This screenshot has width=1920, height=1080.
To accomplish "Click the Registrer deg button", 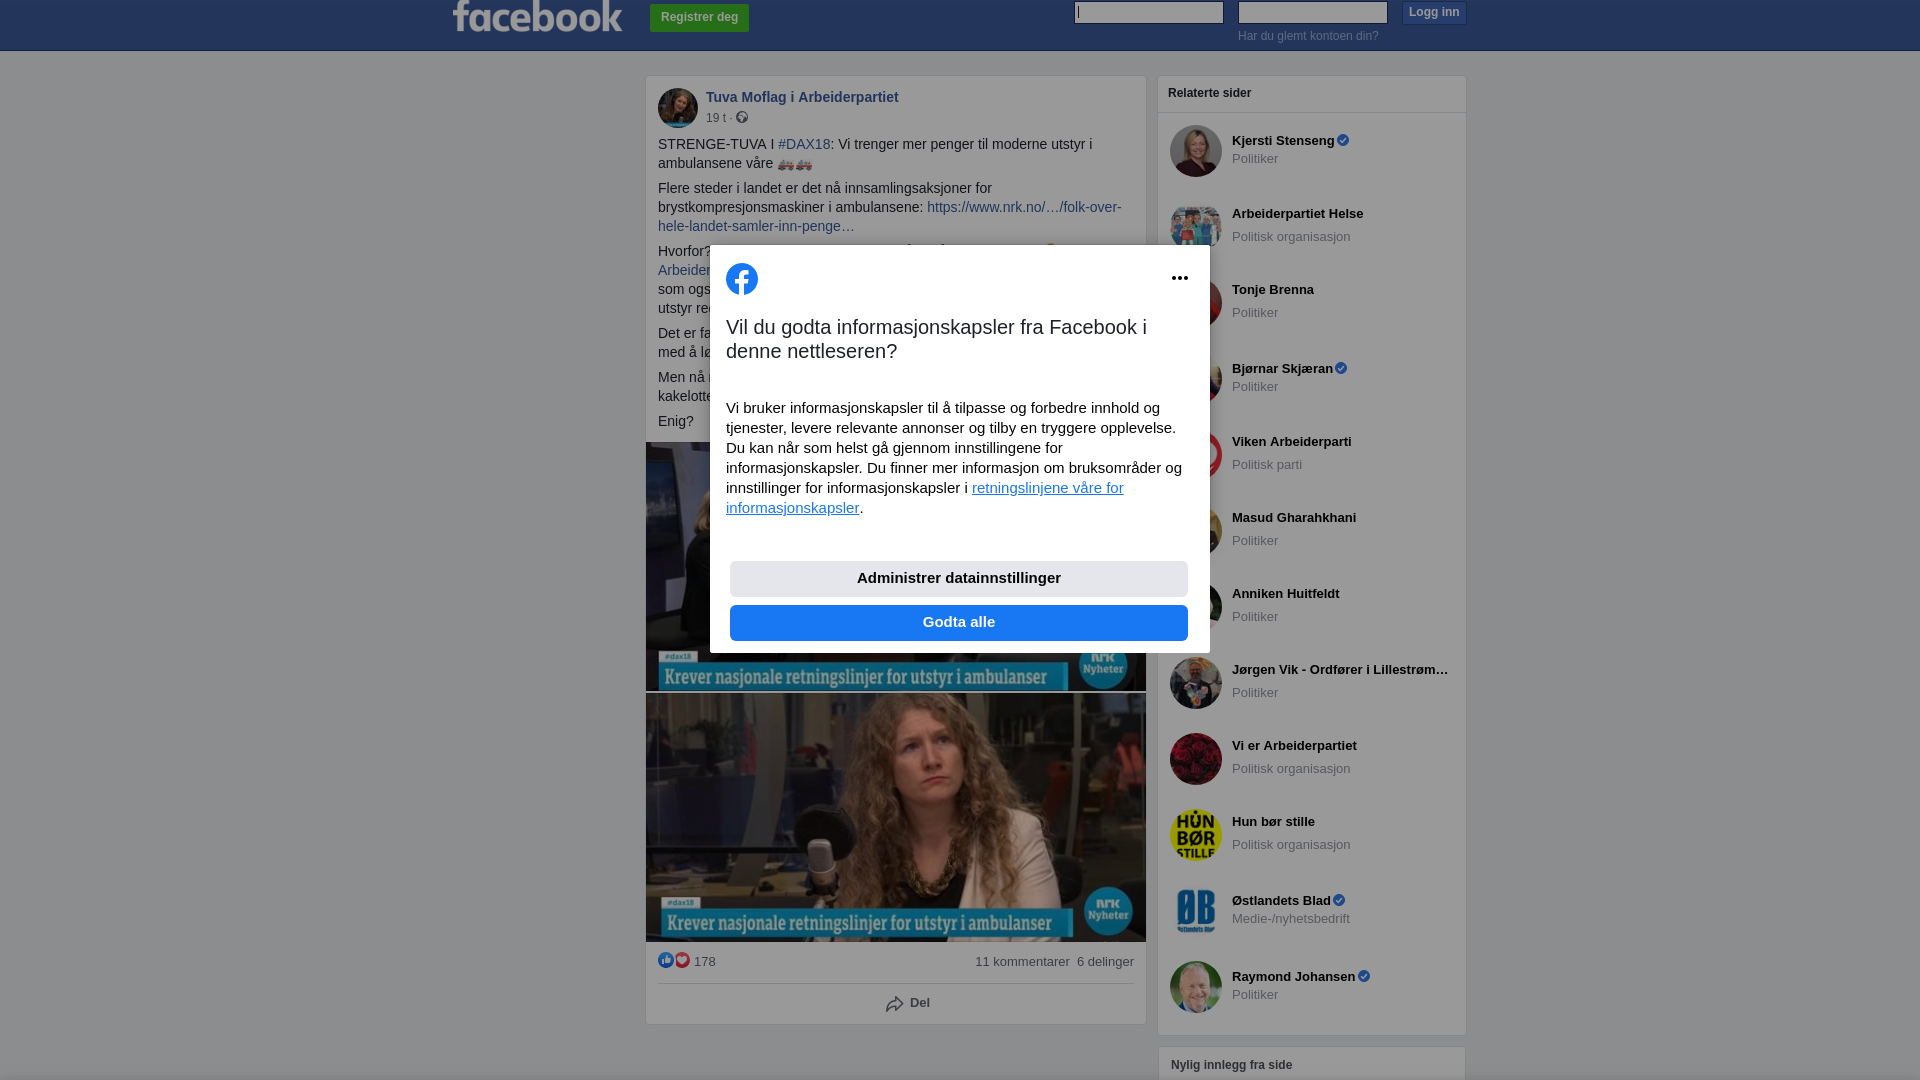I will 699,18.
